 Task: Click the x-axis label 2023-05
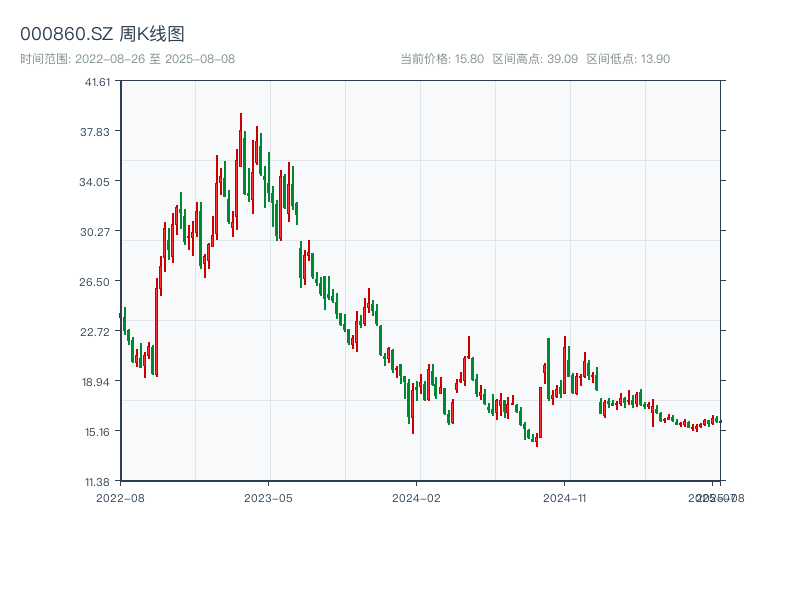268,498
